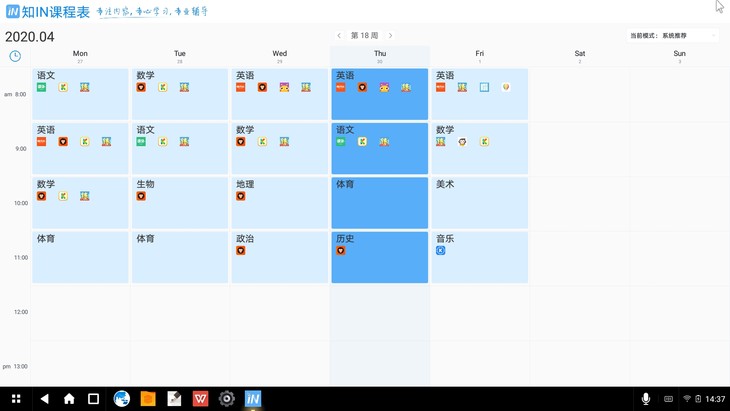
Task: Launch the app icon in Wednesday's 地理 class
Action: click(x=241, y=196)
